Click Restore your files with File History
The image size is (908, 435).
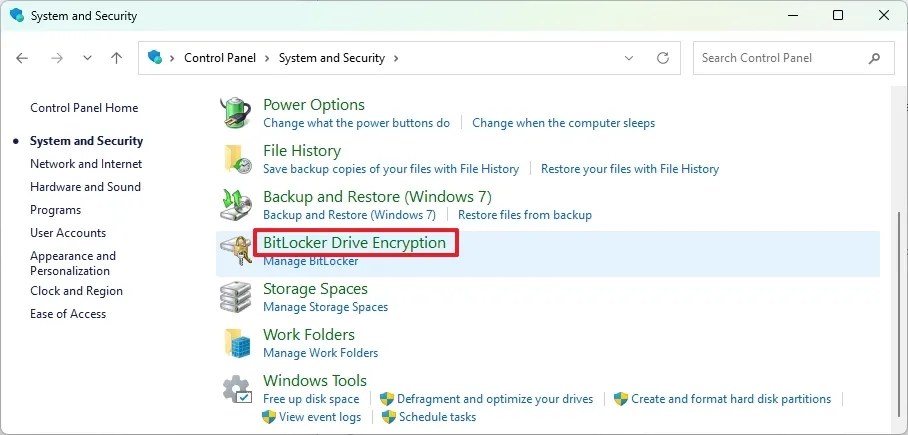click(x=630, y=169)
